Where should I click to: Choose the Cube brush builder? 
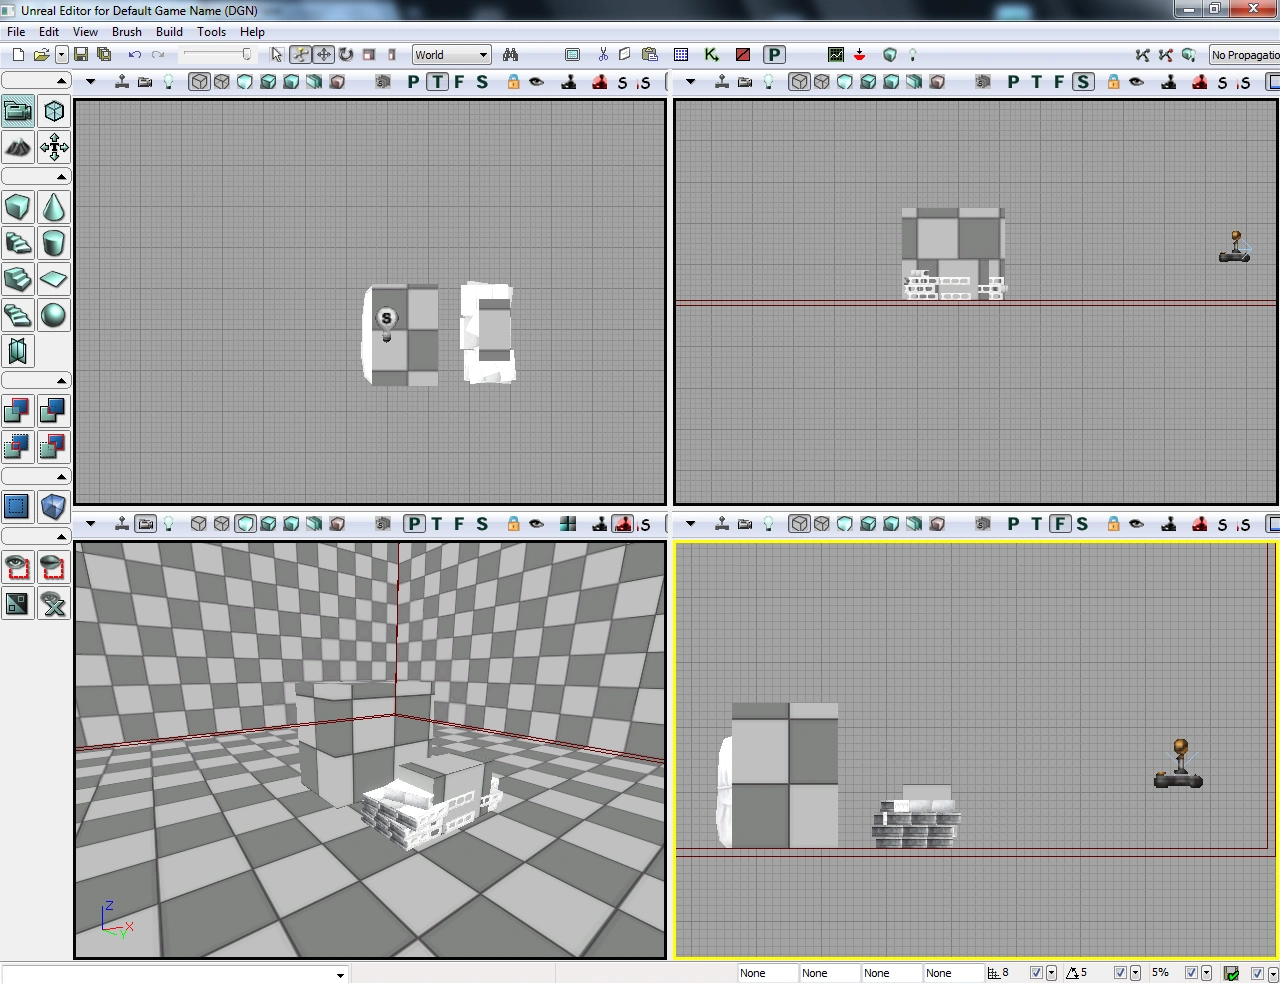[x=18, y=207]
